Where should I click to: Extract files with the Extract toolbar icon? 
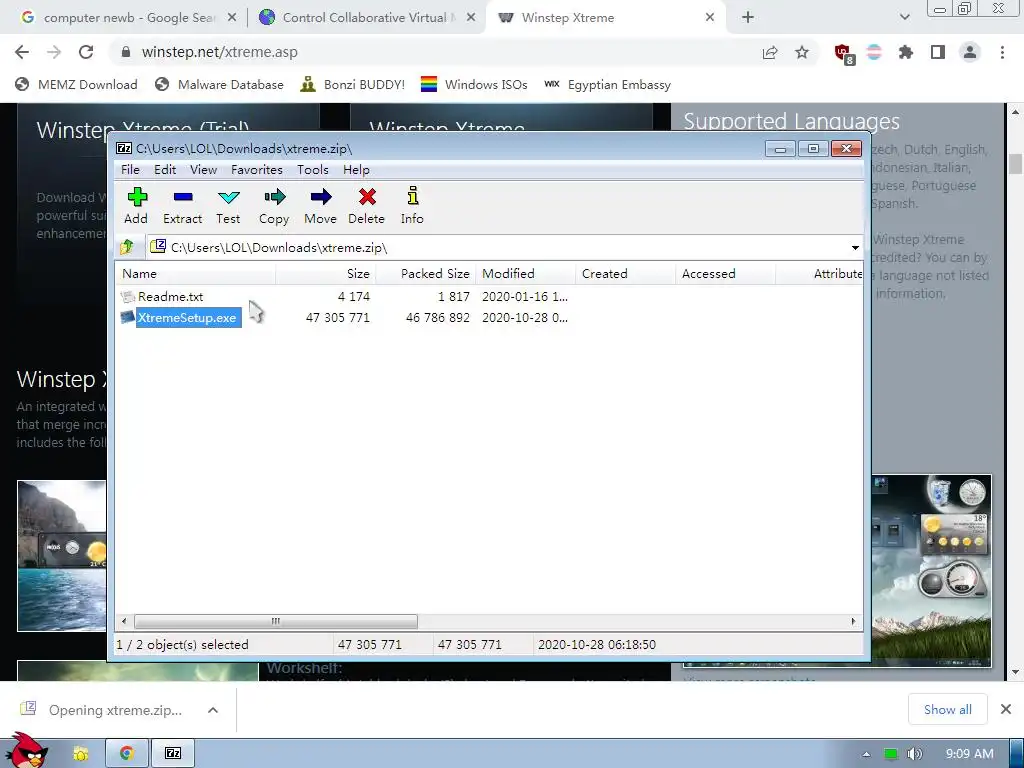pos(182,206)
